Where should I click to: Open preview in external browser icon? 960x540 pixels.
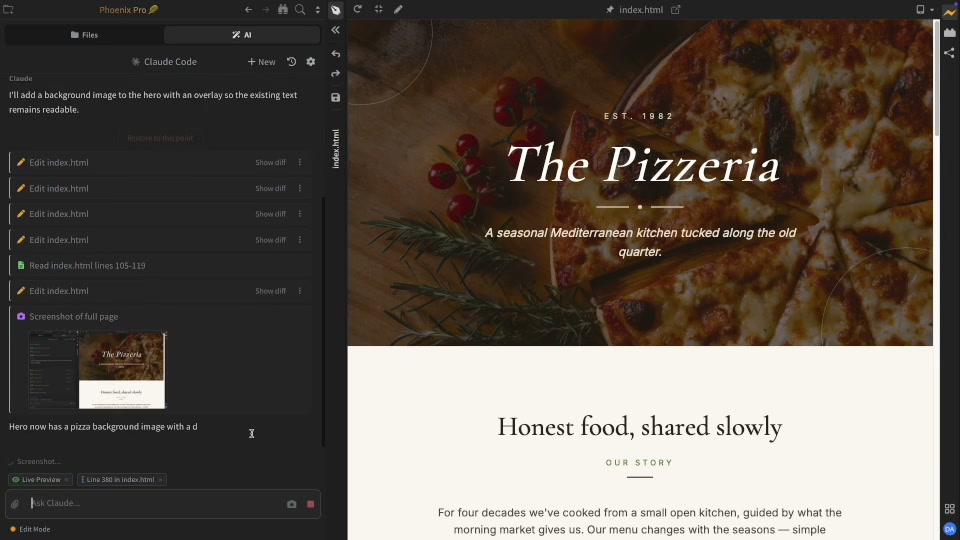pyautogui.click(x=675, y=10)
